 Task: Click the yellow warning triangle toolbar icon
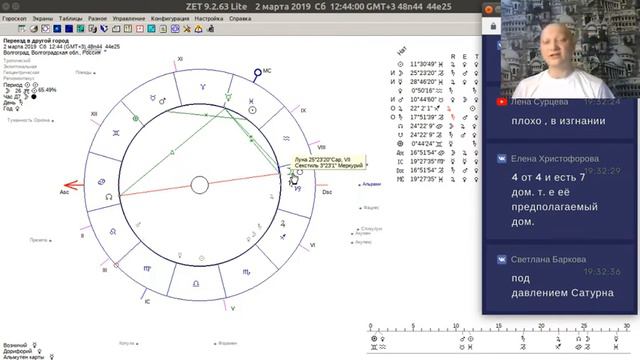198,29
